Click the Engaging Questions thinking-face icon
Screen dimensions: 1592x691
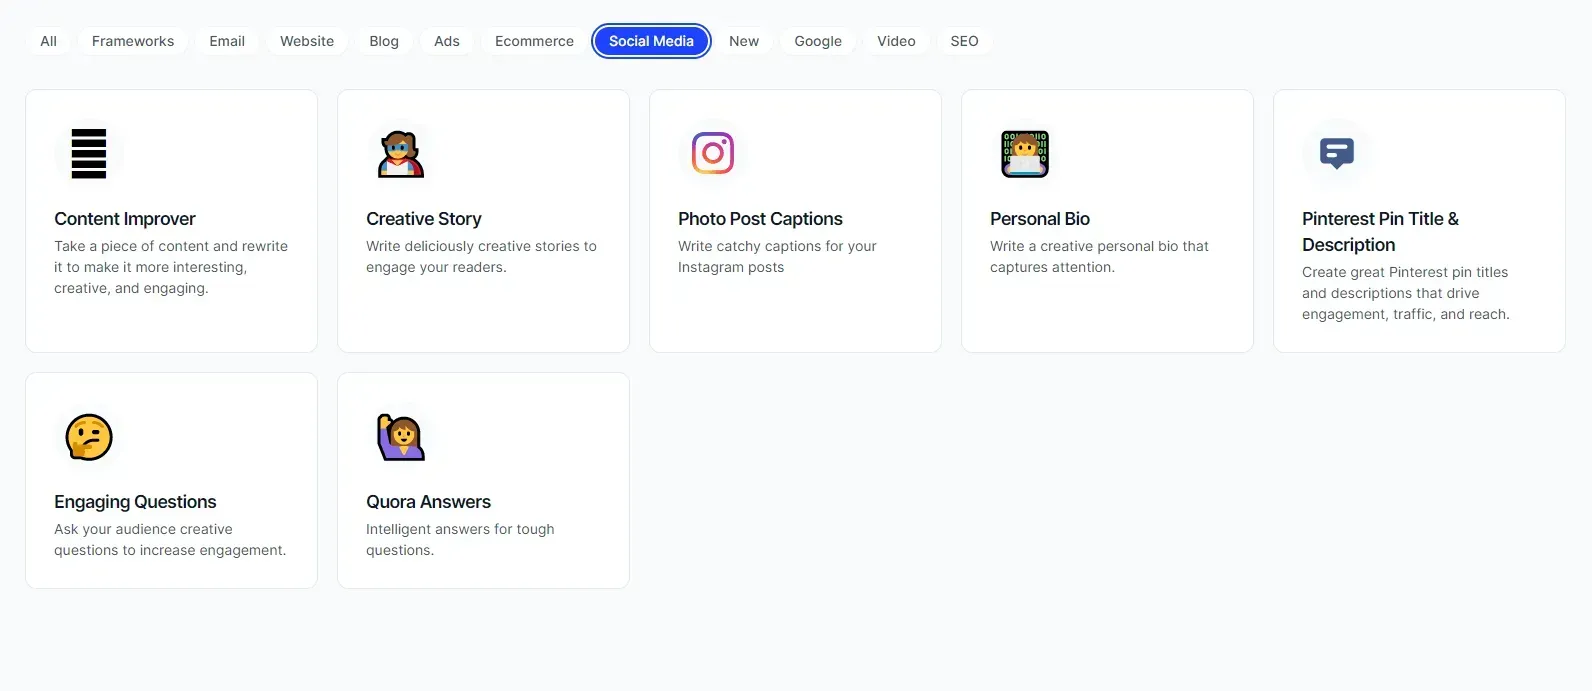click(x=89, y=437)
